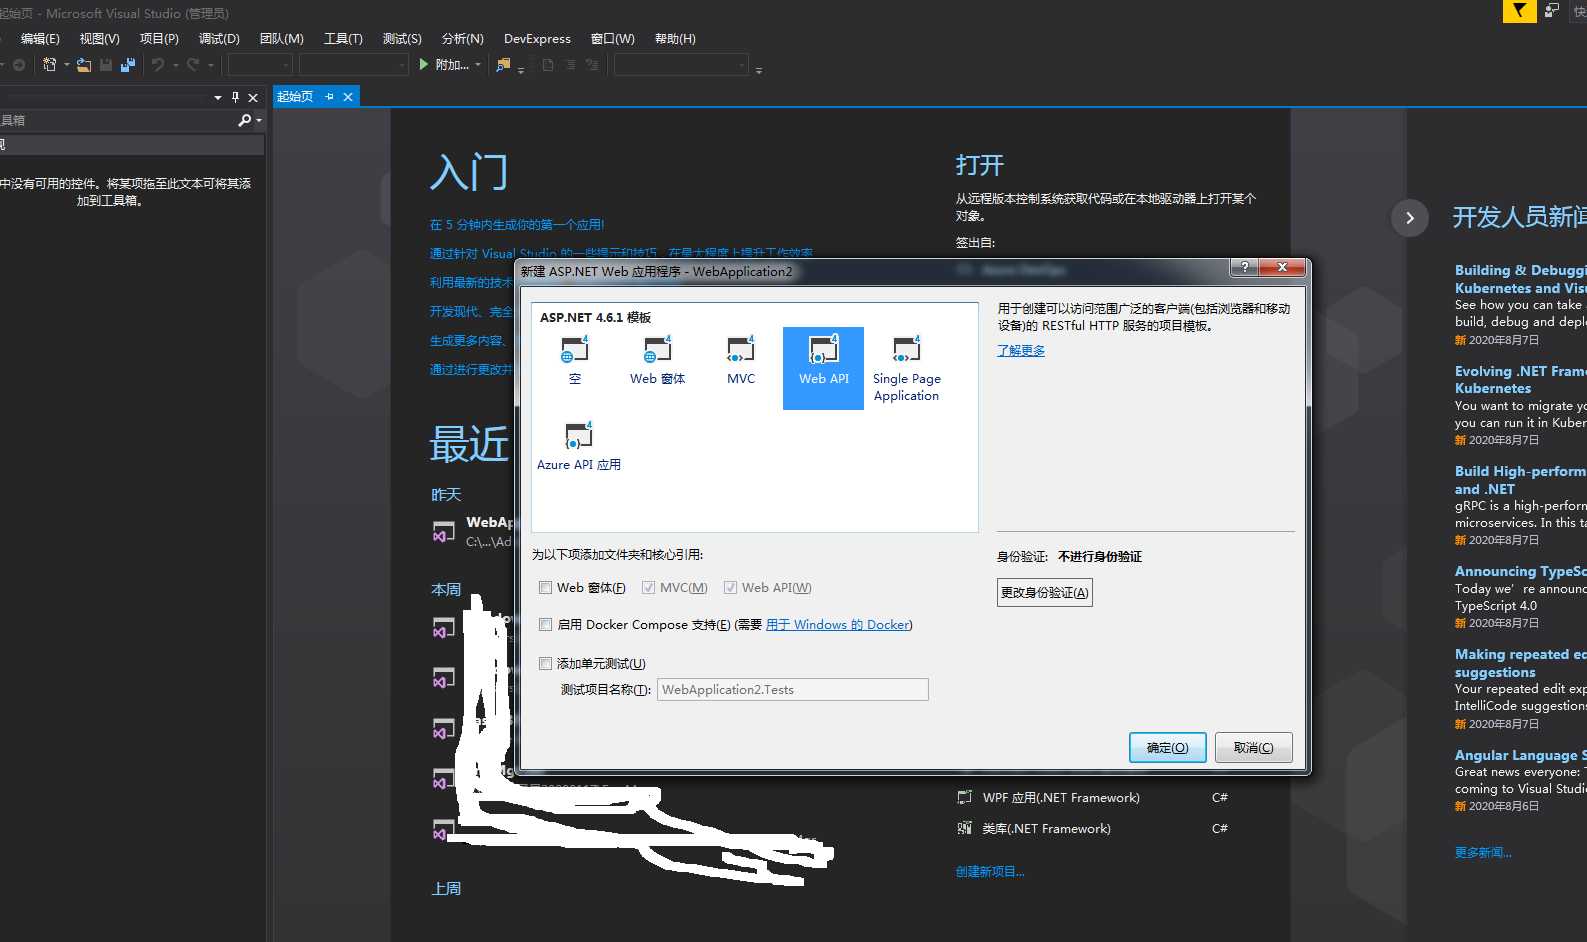Click the Save toolbar icon
The image size is (1587, 942).
[x=106, y=65]
